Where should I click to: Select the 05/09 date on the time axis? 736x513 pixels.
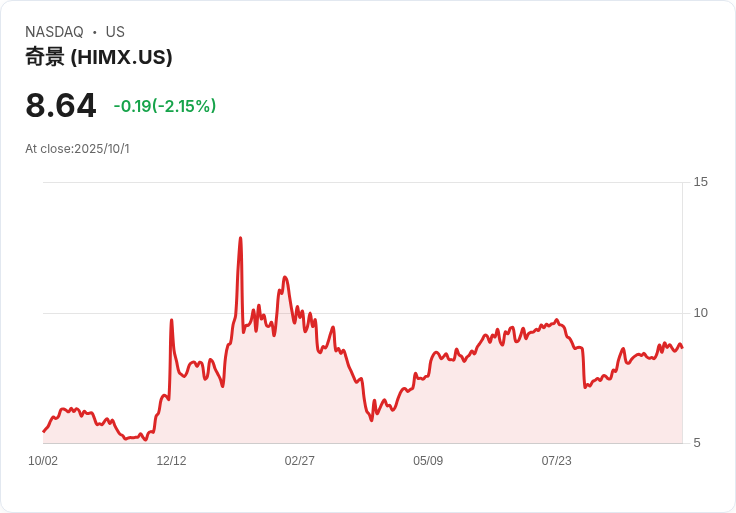pyautogui.click(x=428, y=461)
